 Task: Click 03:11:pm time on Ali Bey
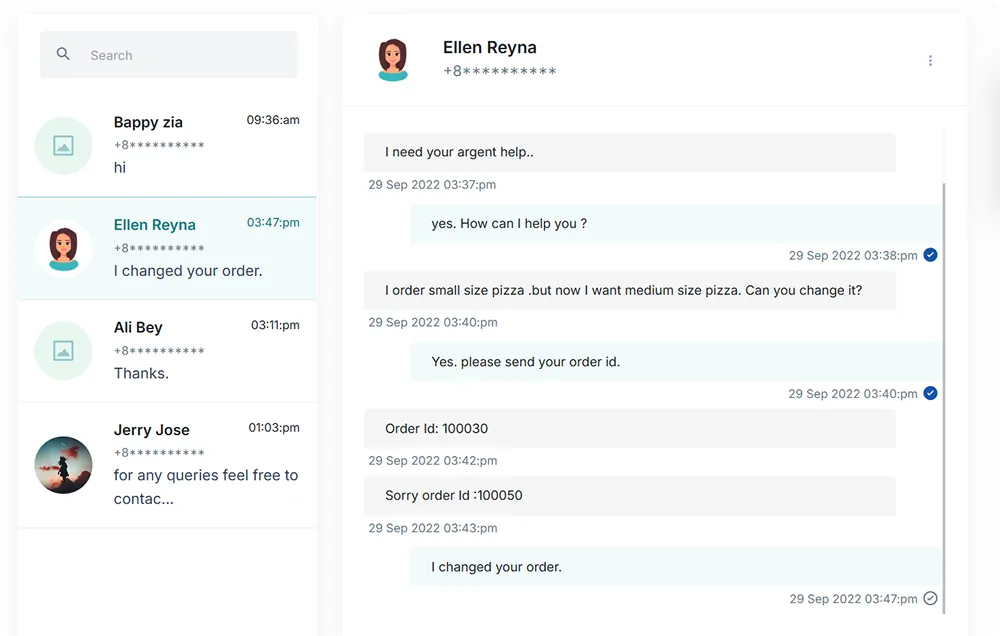pos(275,325)
